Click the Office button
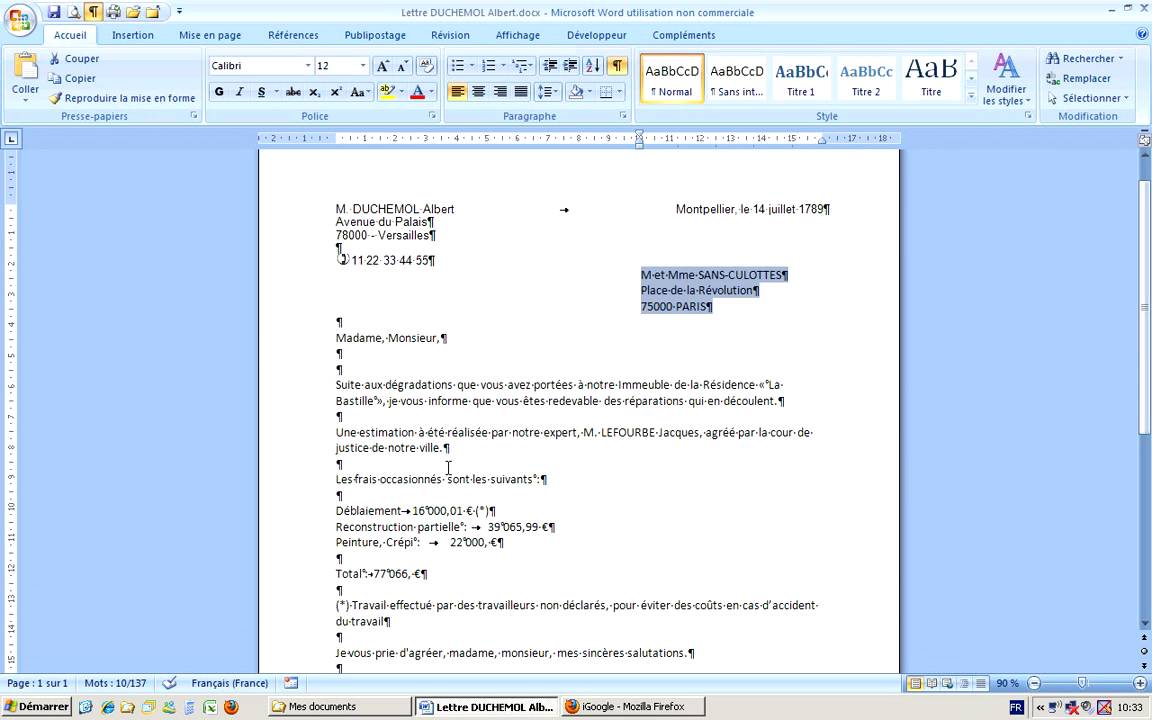 point(21,21)
